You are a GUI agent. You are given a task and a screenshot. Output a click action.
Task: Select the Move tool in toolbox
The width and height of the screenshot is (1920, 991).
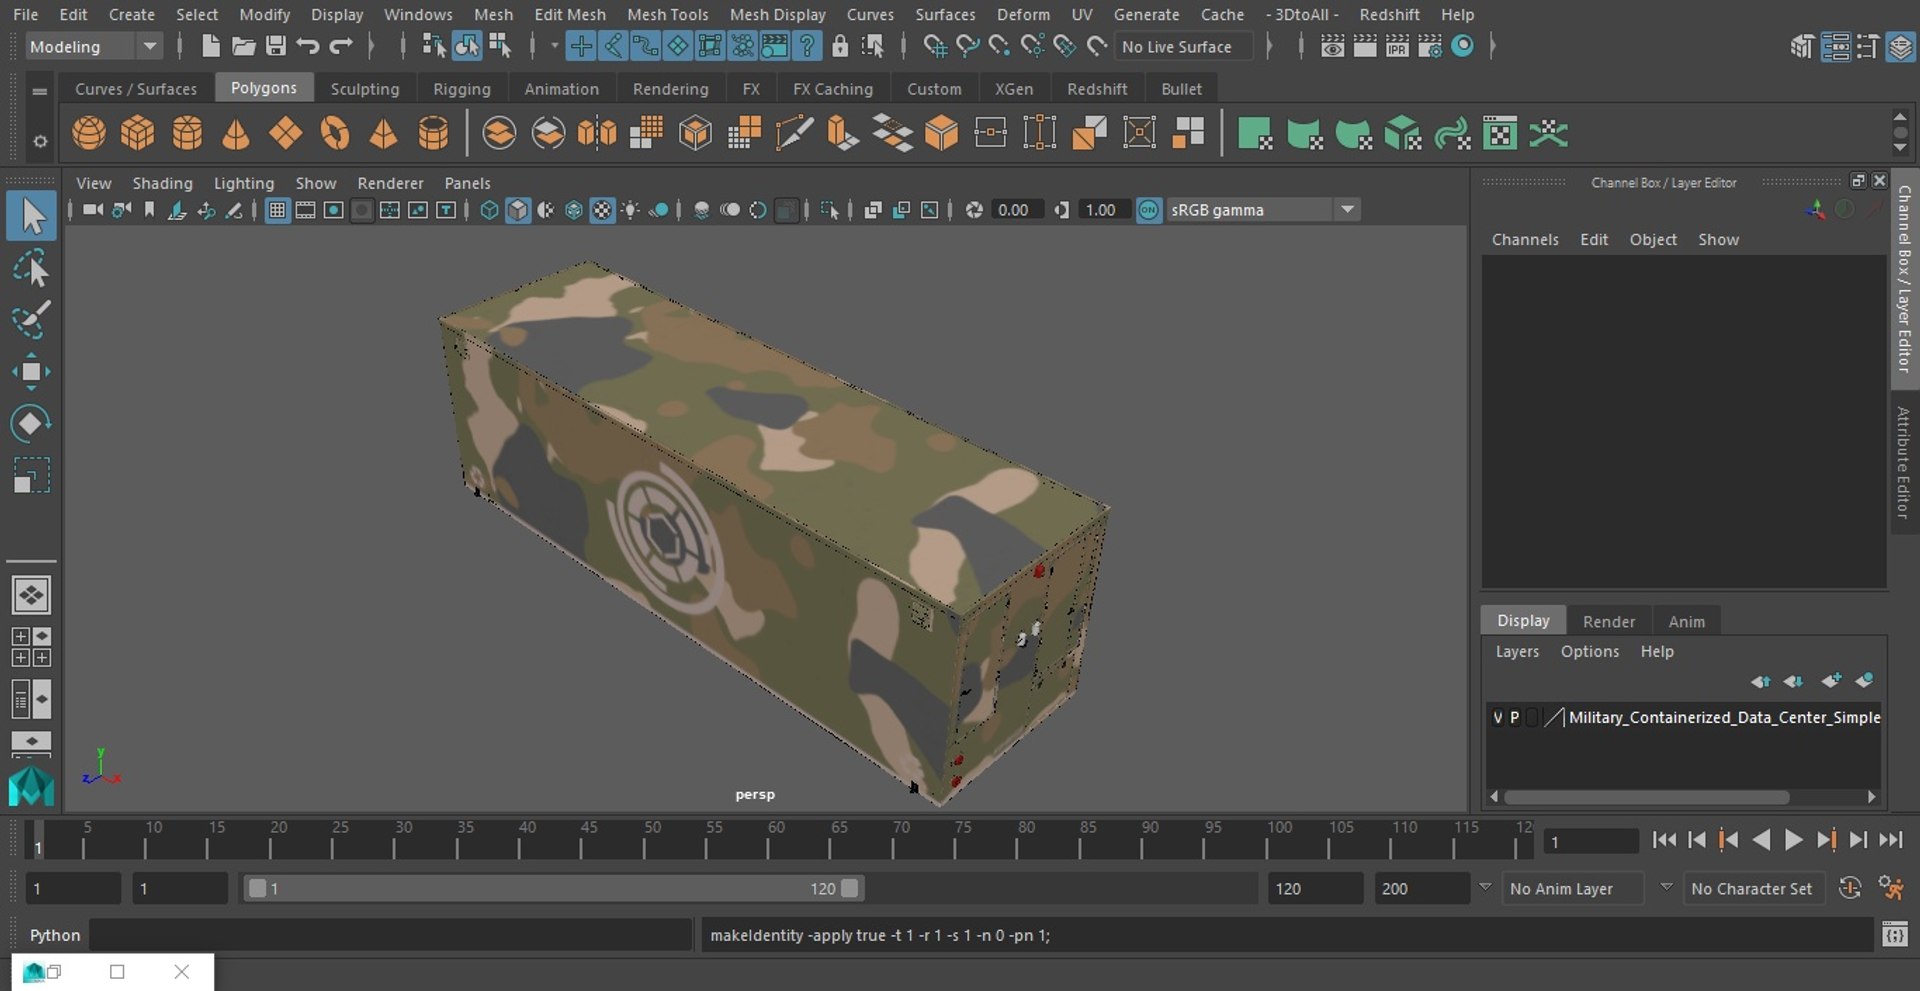[x=31, y=371]
